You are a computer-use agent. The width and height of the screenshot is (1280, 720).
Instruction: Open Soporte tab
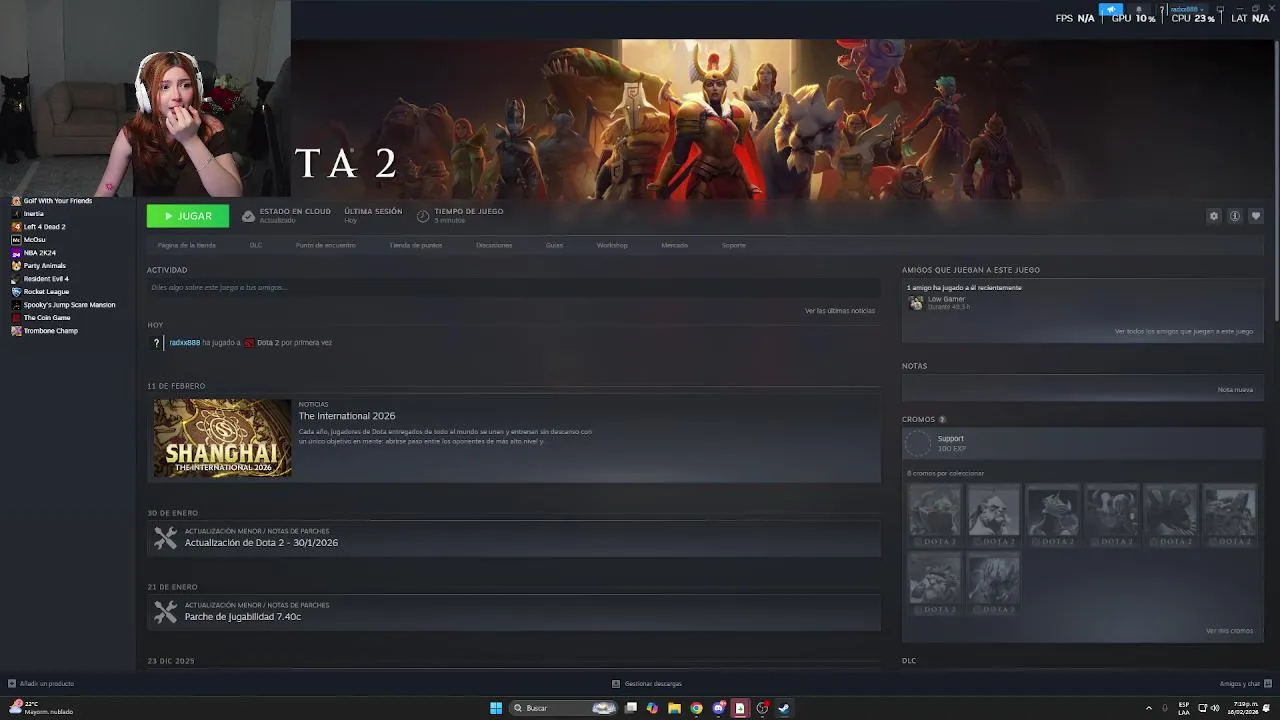[734, 245]
